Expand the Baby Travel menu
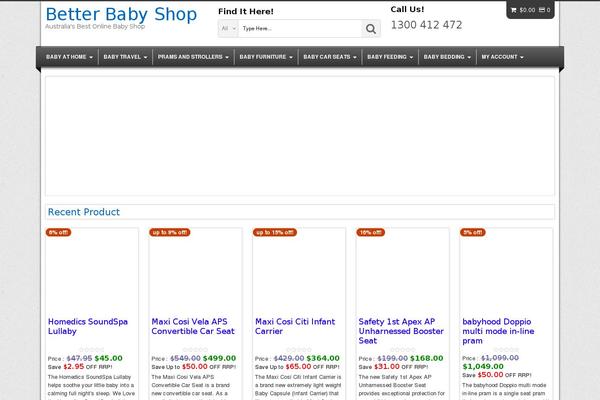The width and height of the screenshot is (600, 400). 126,57
